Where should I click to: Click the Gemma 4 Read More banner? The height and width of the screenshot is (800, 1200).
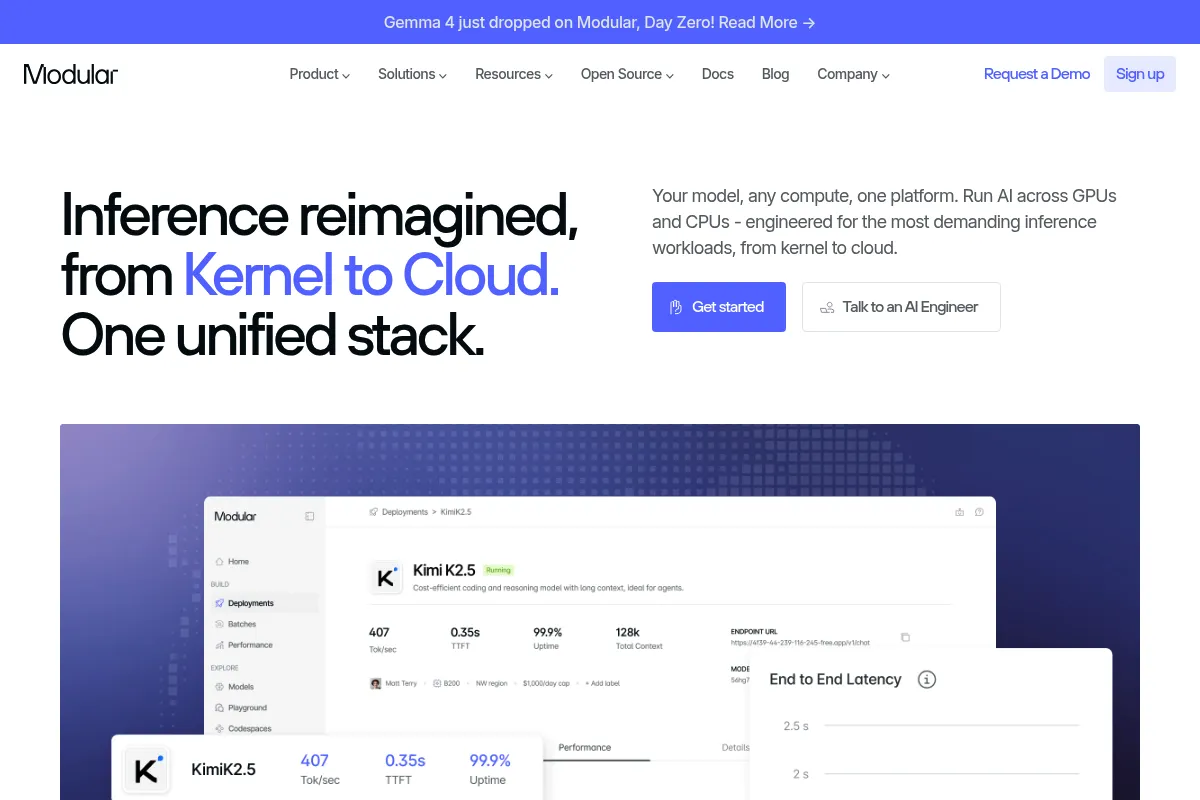600,22
